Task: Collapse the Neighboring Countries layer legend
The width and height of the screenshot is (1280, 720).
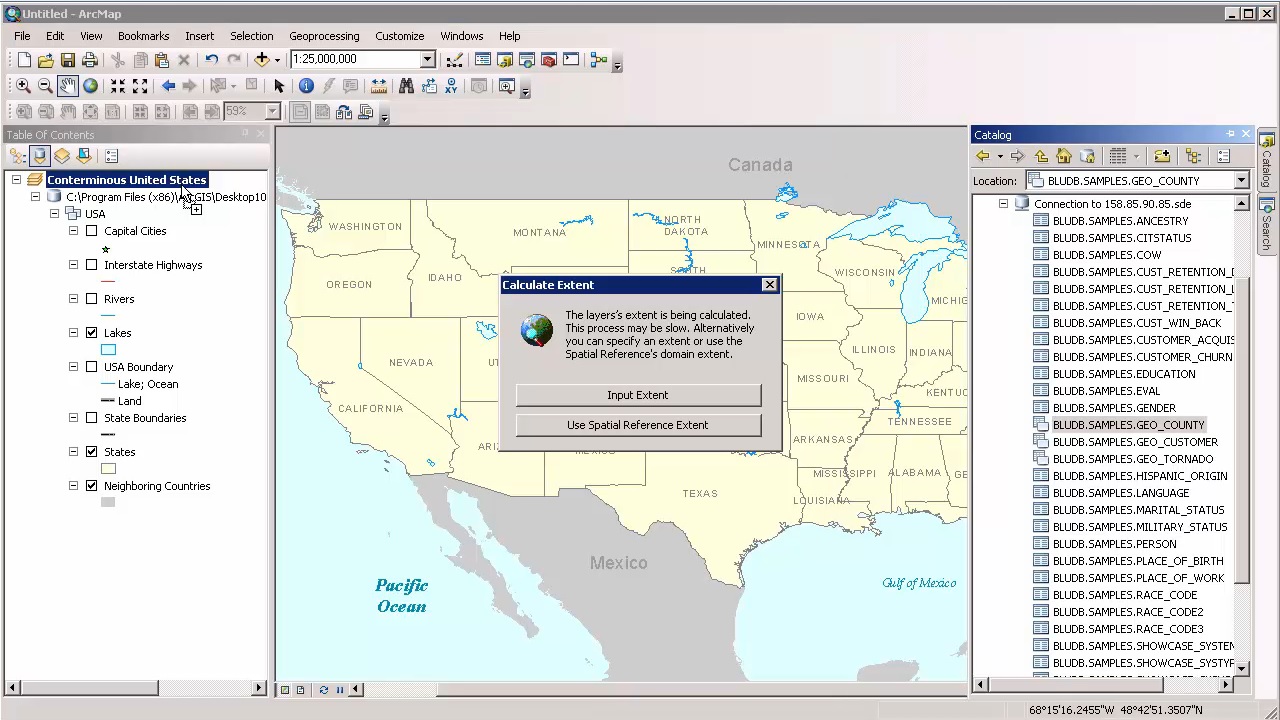Action: (73, 486)
